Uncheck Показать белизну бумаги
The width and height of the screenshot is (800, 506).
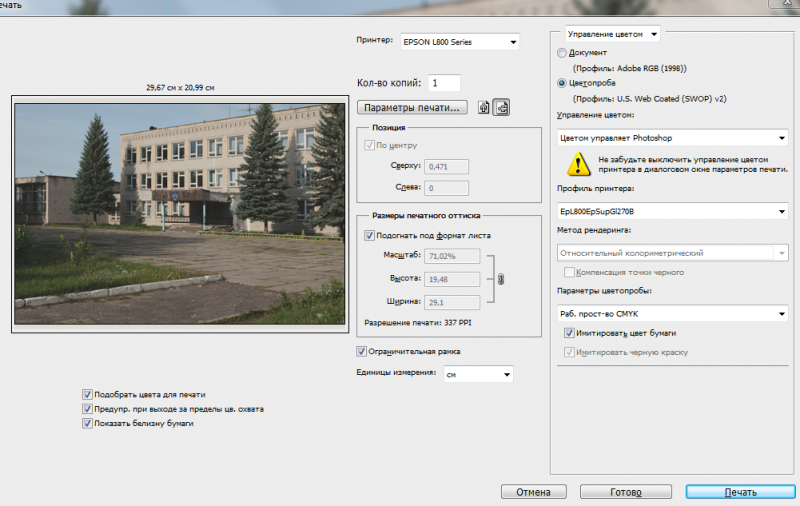click(x=87, y=423)
